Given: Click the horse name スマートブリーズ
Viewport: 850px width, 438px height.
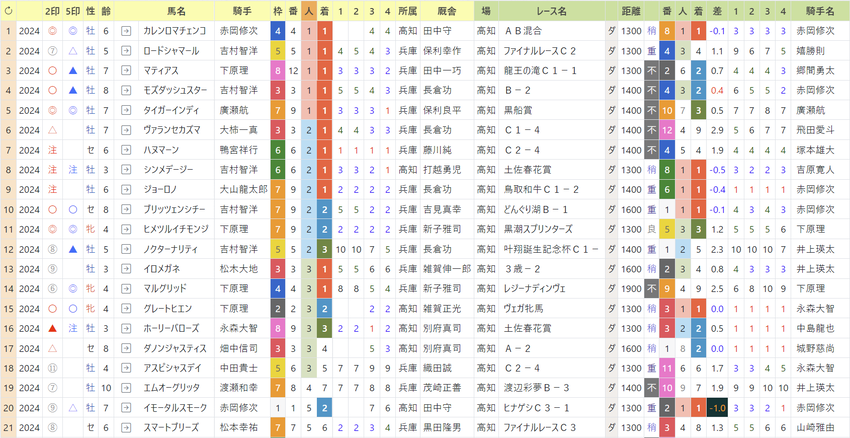Looking at the screenshot, I should [x=171, y=427].
